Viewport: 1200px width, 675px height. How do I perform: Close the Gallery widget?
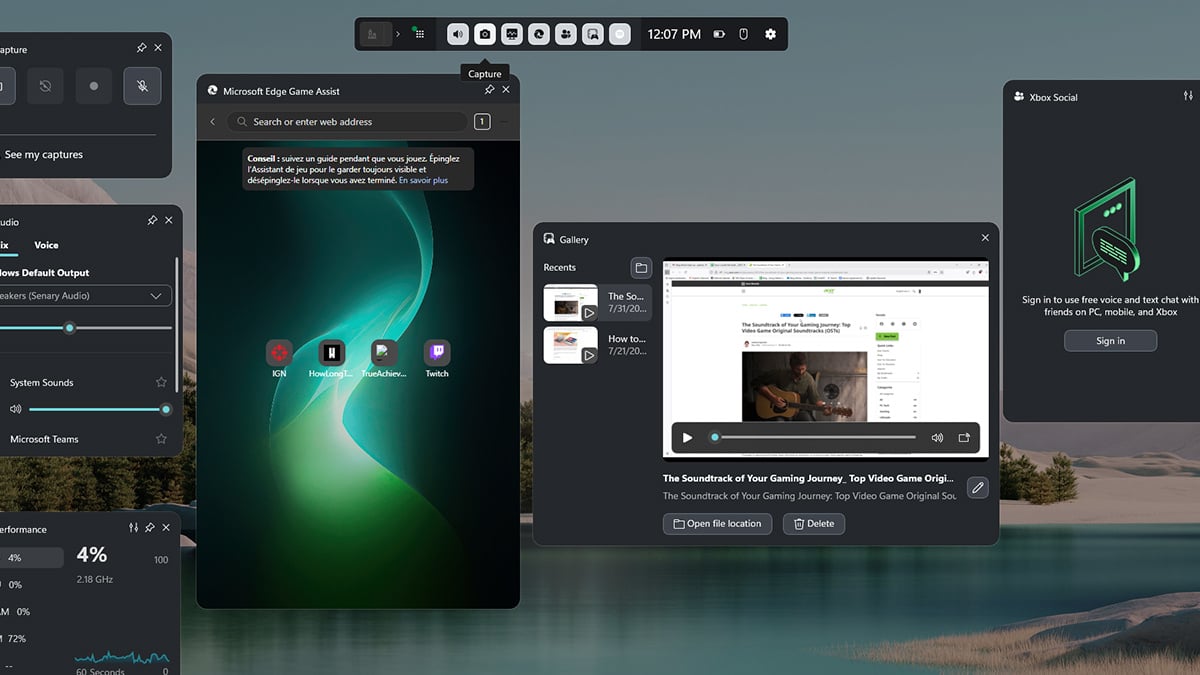[985, 238]
